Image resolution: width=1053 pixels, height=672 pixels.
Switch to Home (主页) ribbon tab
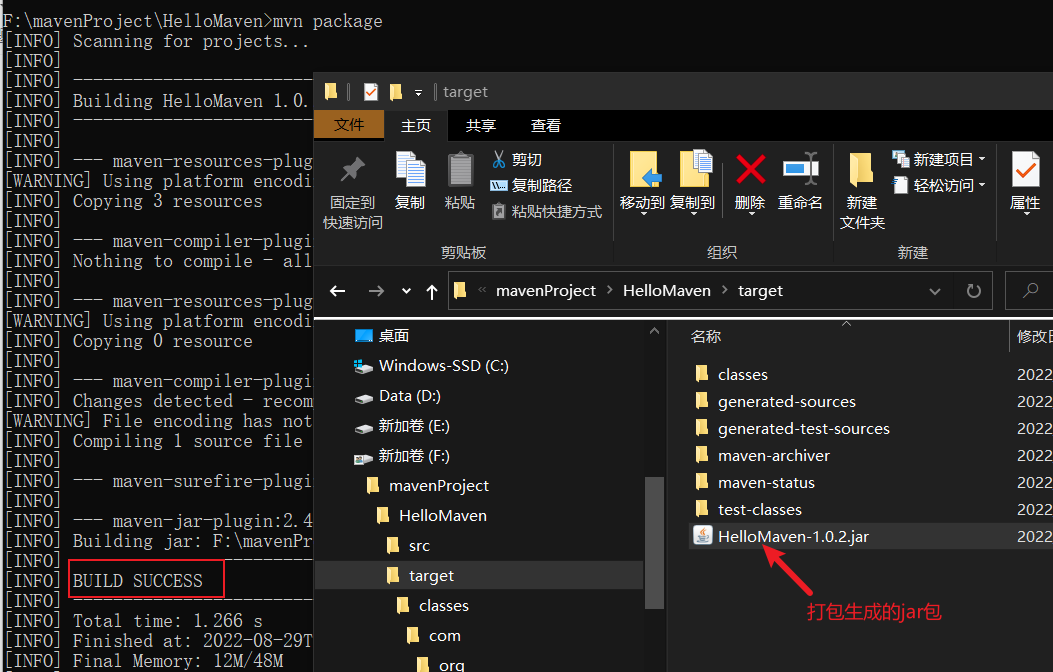pos(416,126)
